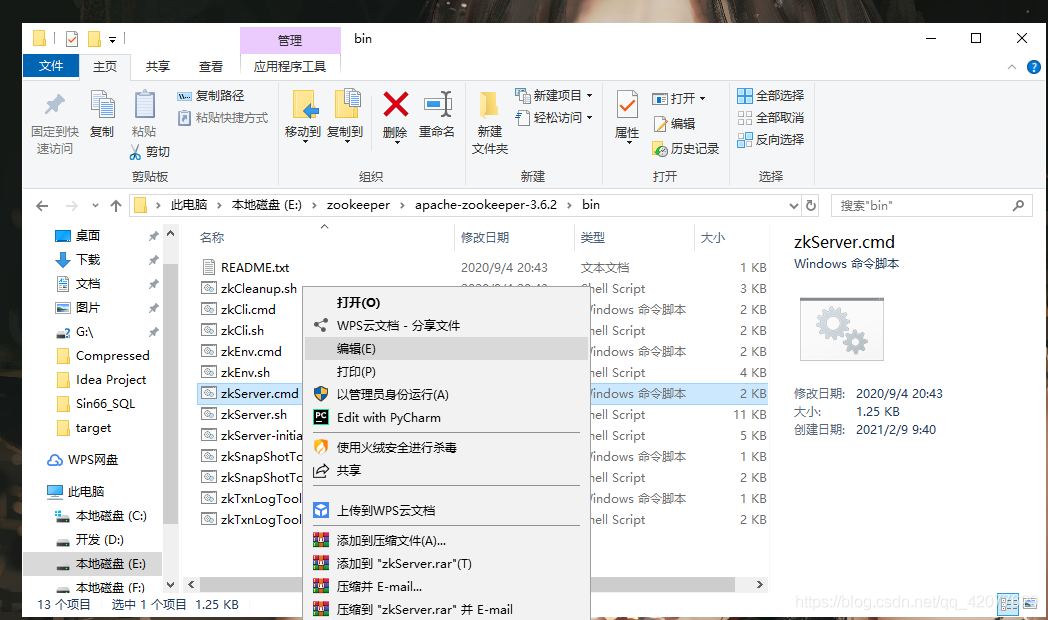This screenshot has height=620, width=1048.
Task: Open Desktop in navigation pane
Action: point(88,235)
